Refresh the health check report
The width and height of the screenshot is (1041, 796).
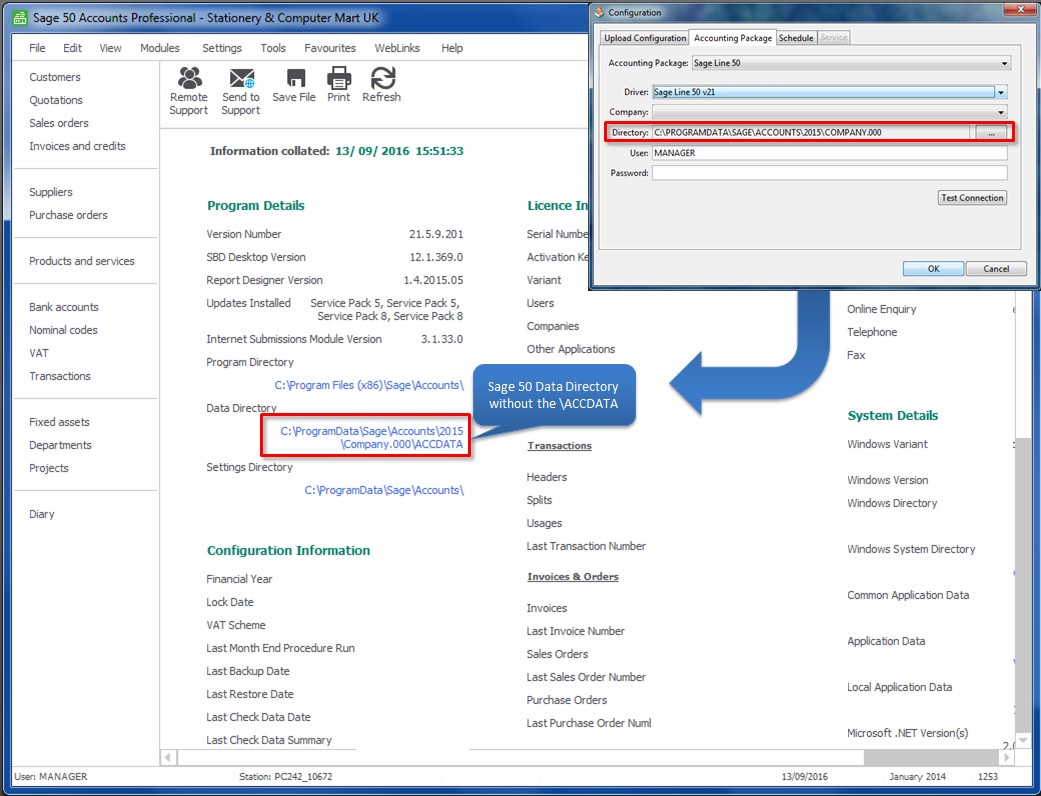pyautogui.click(x=381, y=85)
